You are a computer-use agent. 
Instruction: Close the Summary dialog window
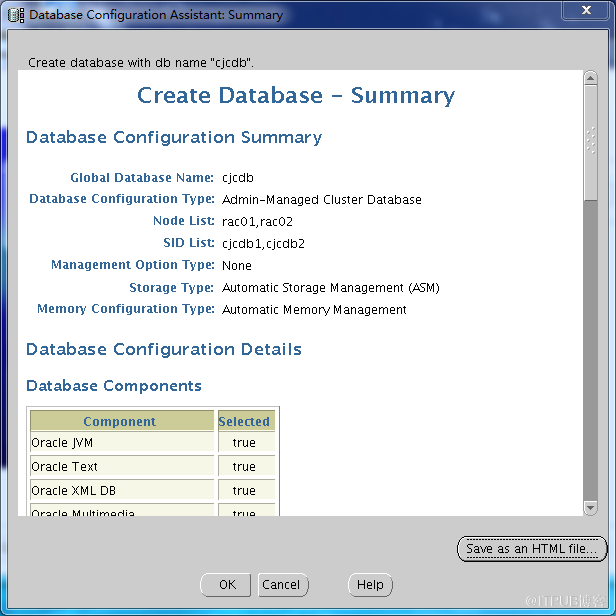(580, 12)
